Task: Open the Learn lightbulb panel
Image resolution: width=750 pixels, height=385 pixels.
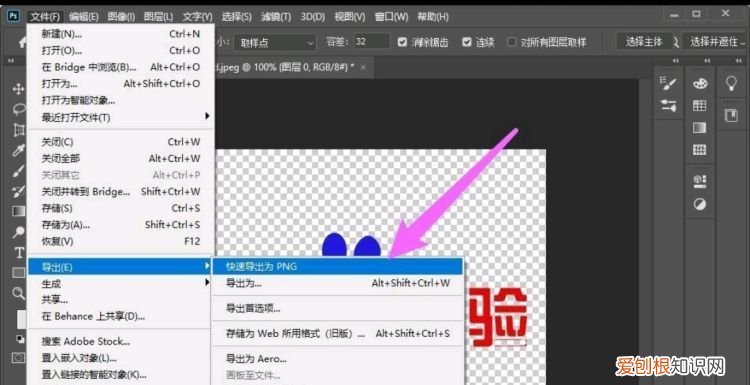Action: (731, 84)
